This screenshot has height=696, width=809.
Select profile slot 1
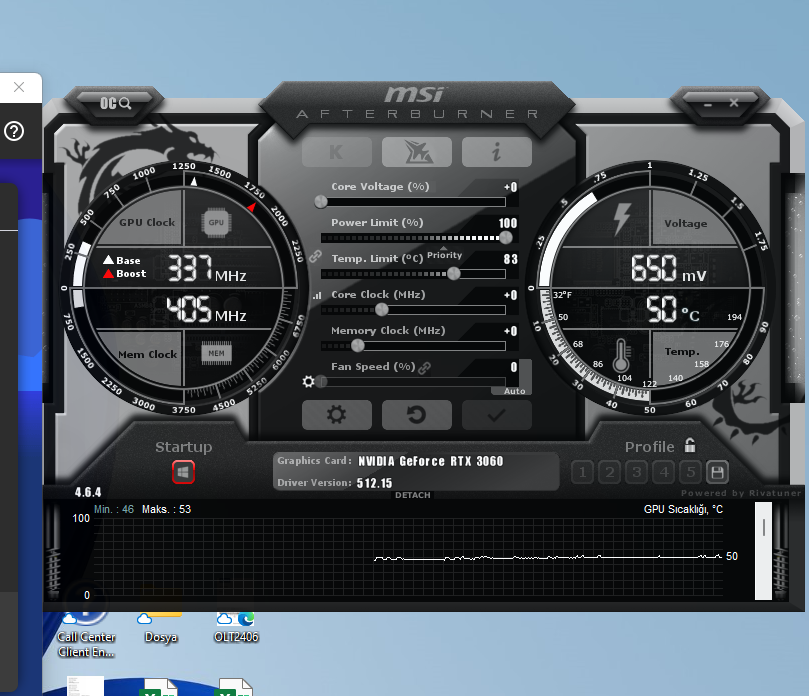click(x=583, y=472)
